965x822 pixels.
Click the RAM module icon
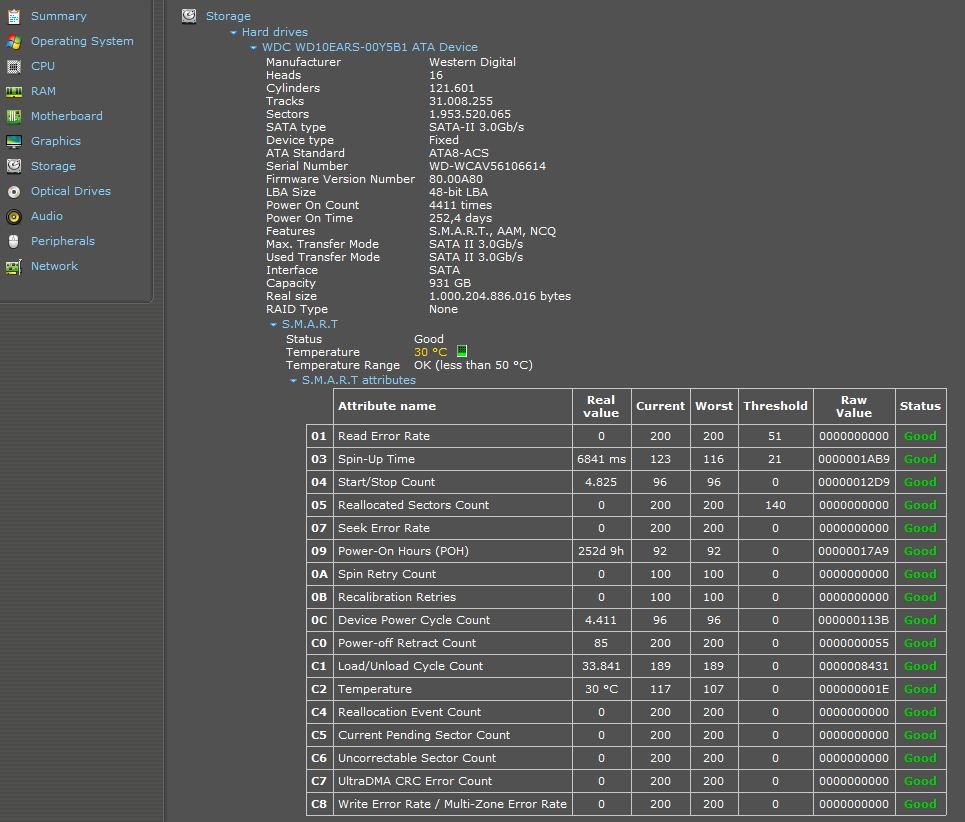point(13,91)
